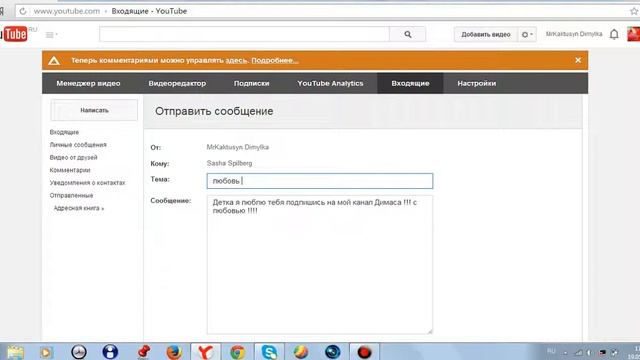The width and height of the screenshot is (640, 360).
Task: Open Входящие in the left sidebar
Action: [64, 132]
